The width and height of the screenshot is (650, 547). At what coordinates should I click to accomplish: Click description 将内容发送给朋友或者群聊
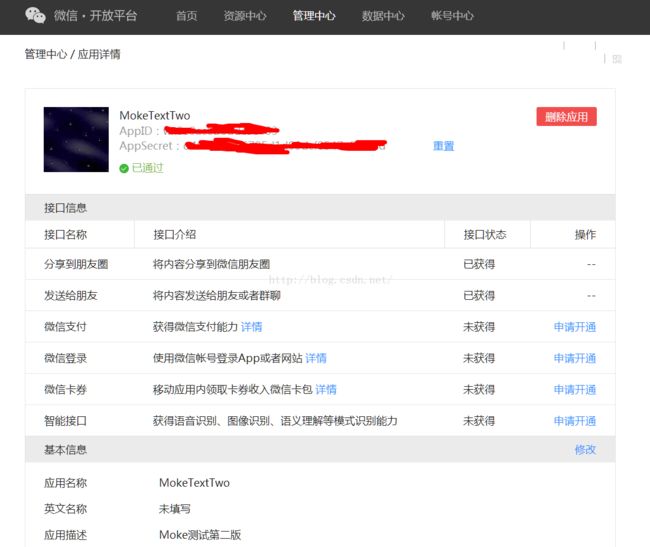216,295
